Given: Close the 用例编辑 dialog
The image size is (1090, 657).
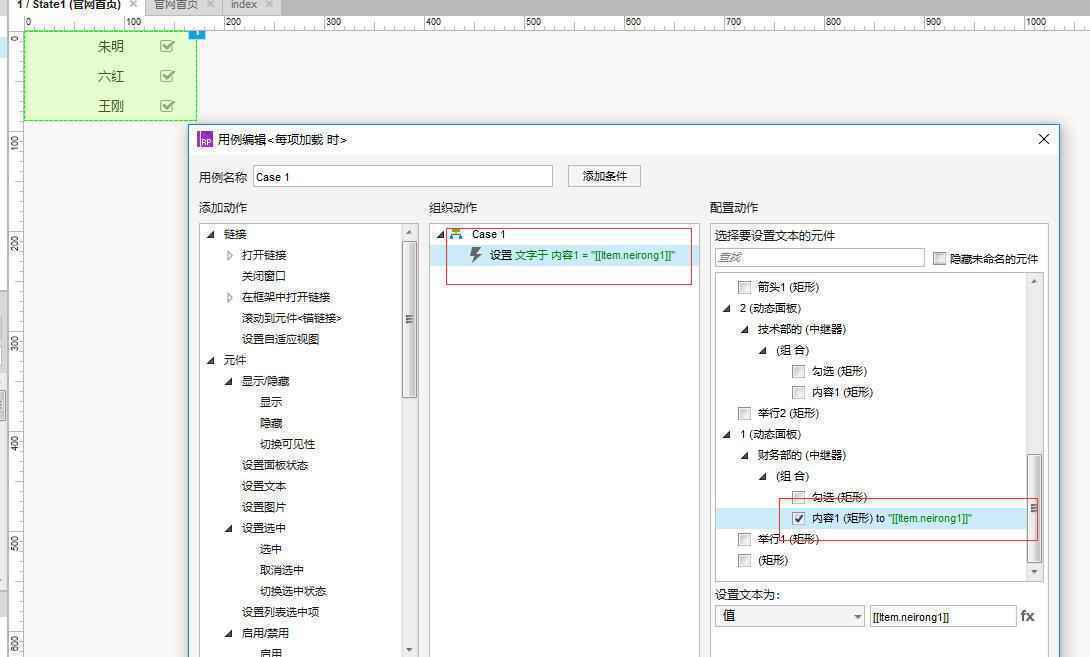Looking at the screenshot, I should (x=1043, y=139).
